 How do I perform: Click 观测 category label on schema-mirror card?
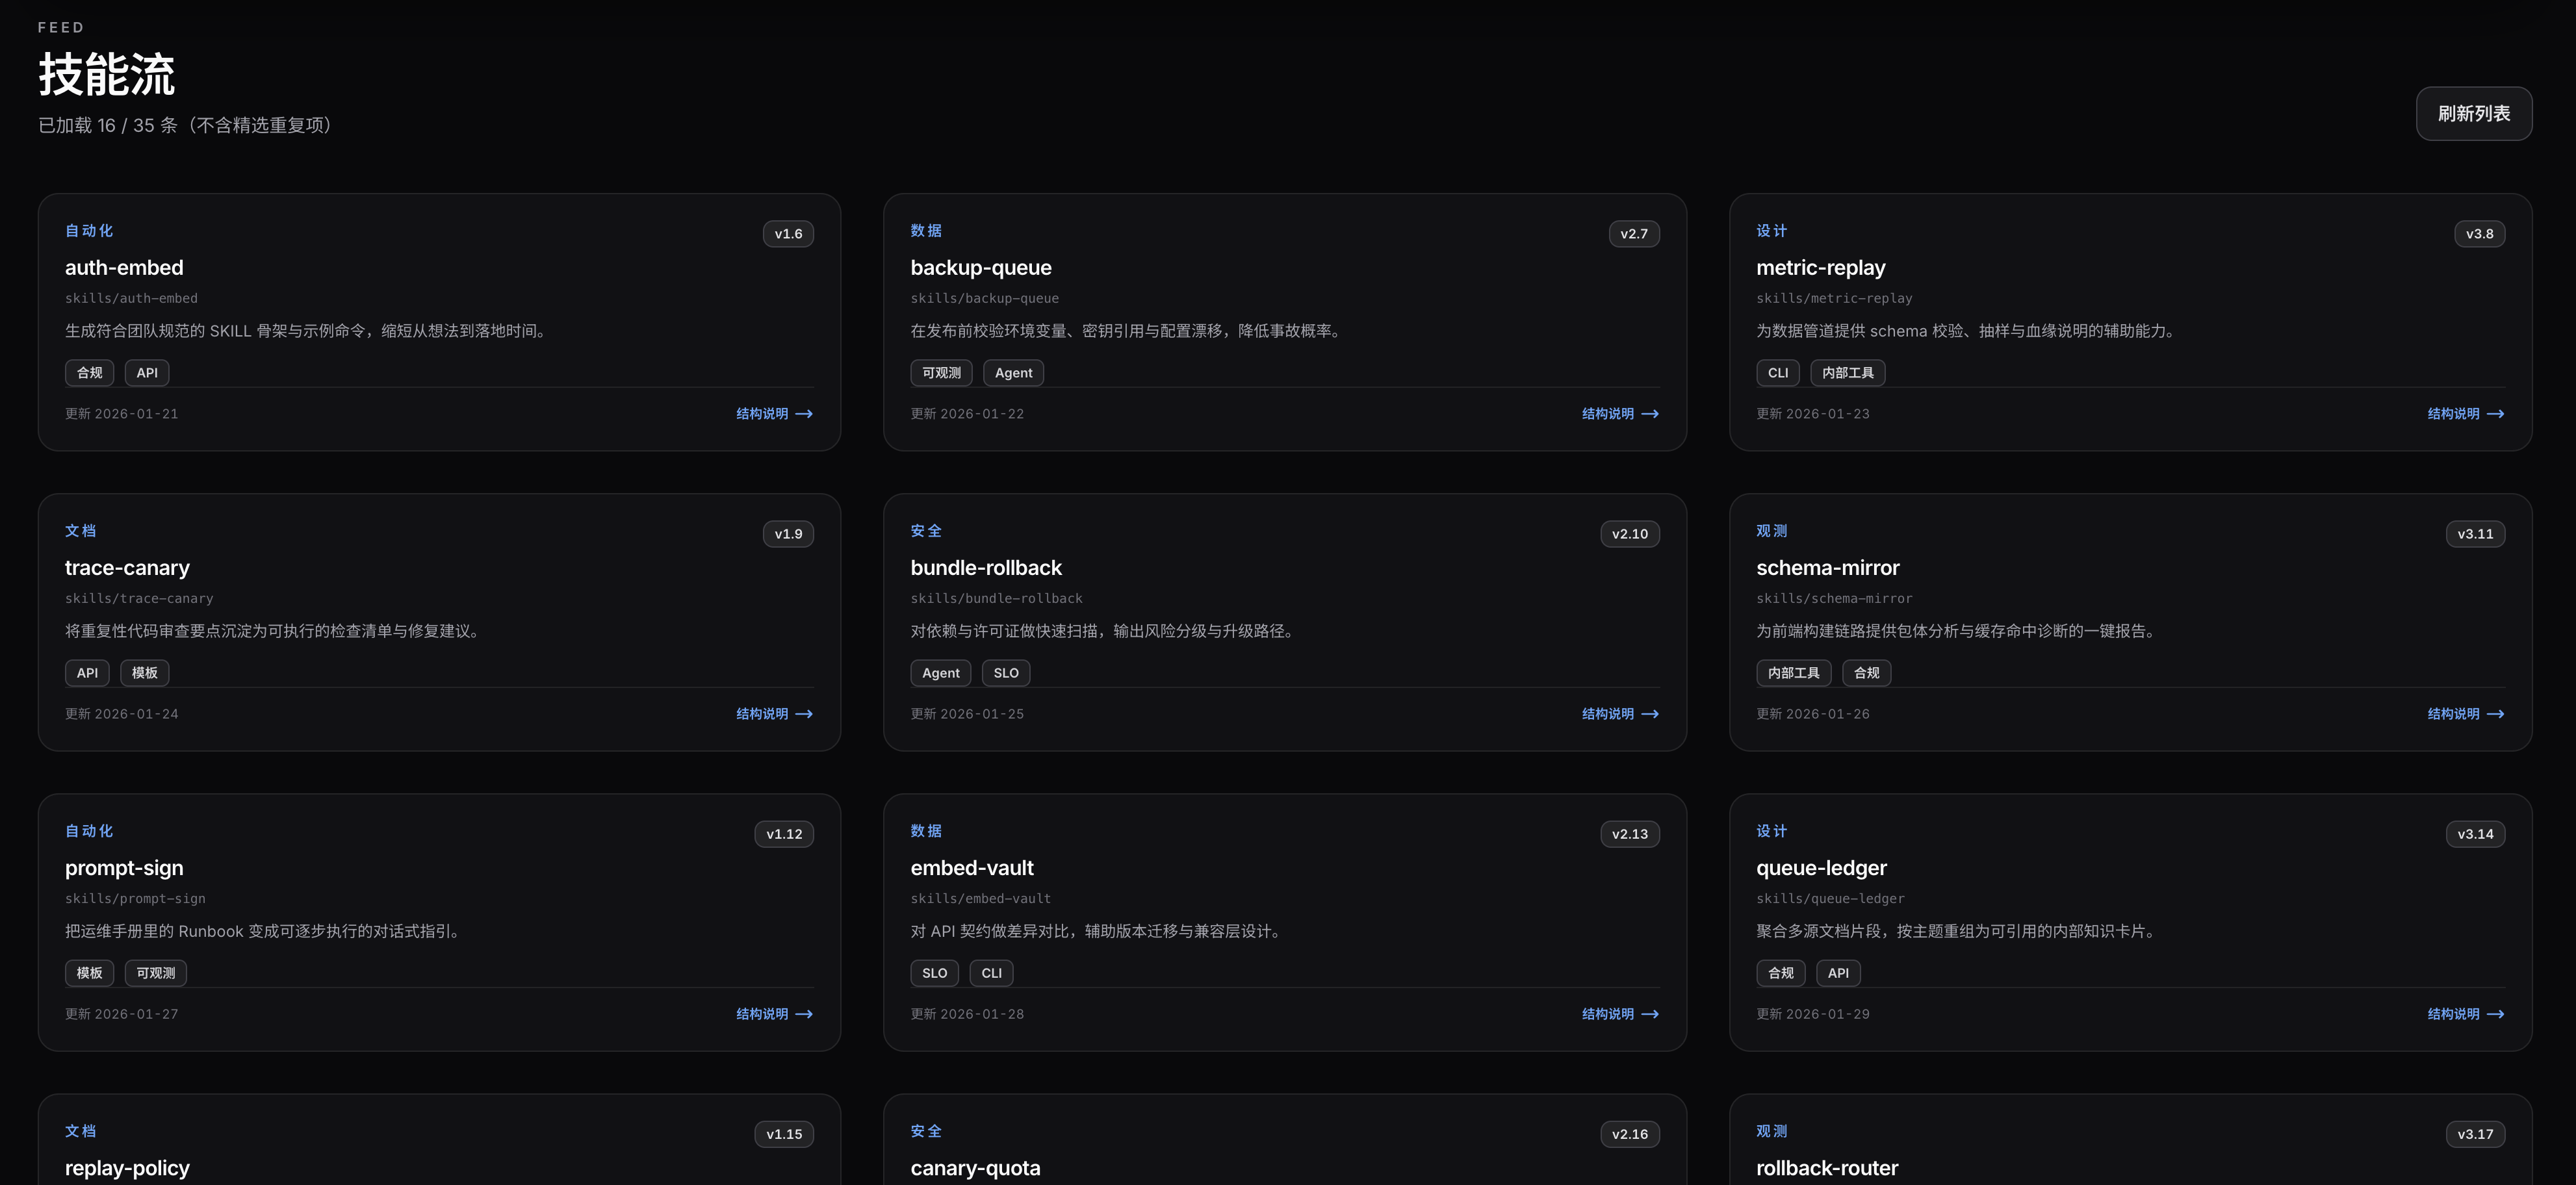(1772, 531)
